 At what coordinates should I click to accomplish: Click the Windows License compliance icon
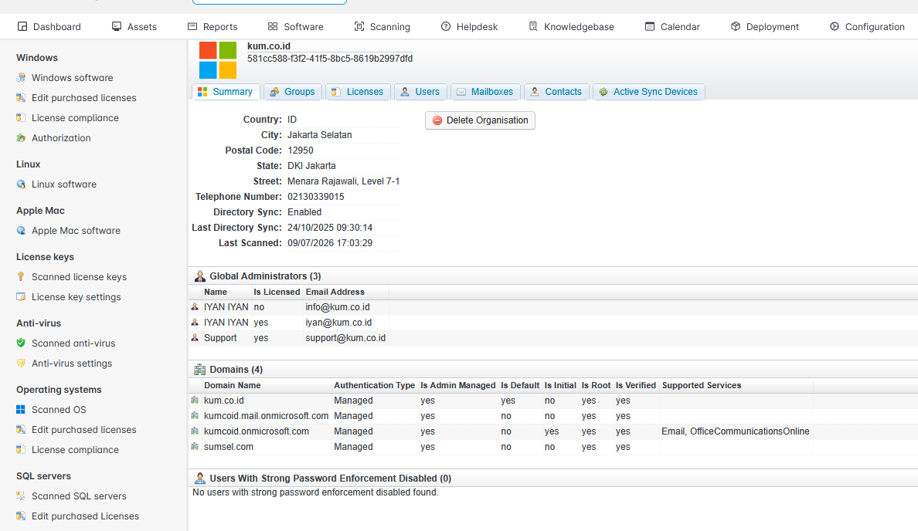click(21, 118)
